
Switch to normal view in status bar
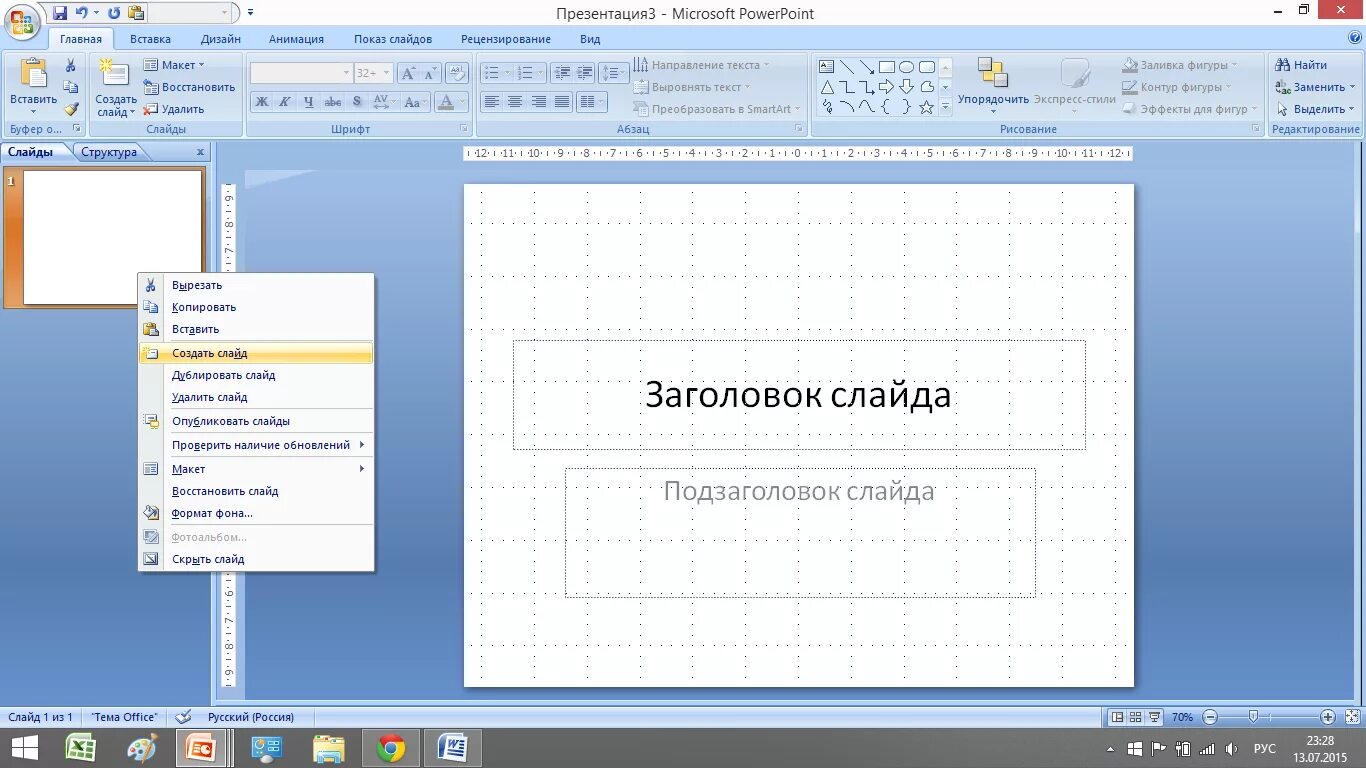(1117, 717)
